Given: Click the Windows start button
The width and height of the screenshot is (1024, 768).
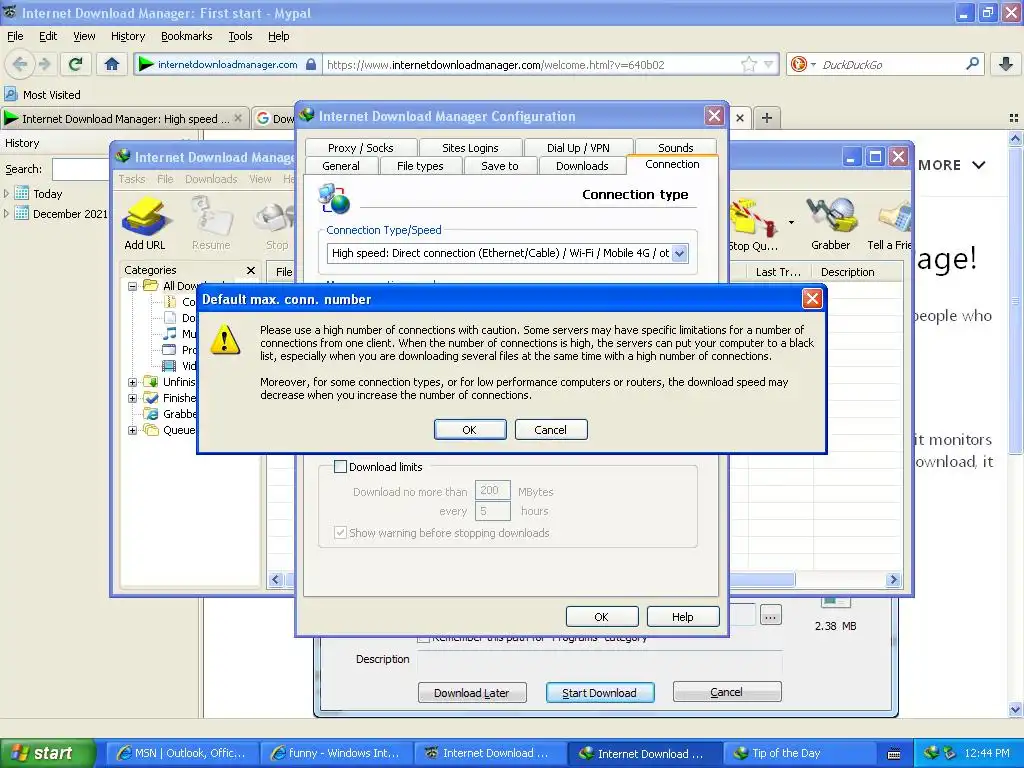Looking at the screenshot, I should (48, 753).
